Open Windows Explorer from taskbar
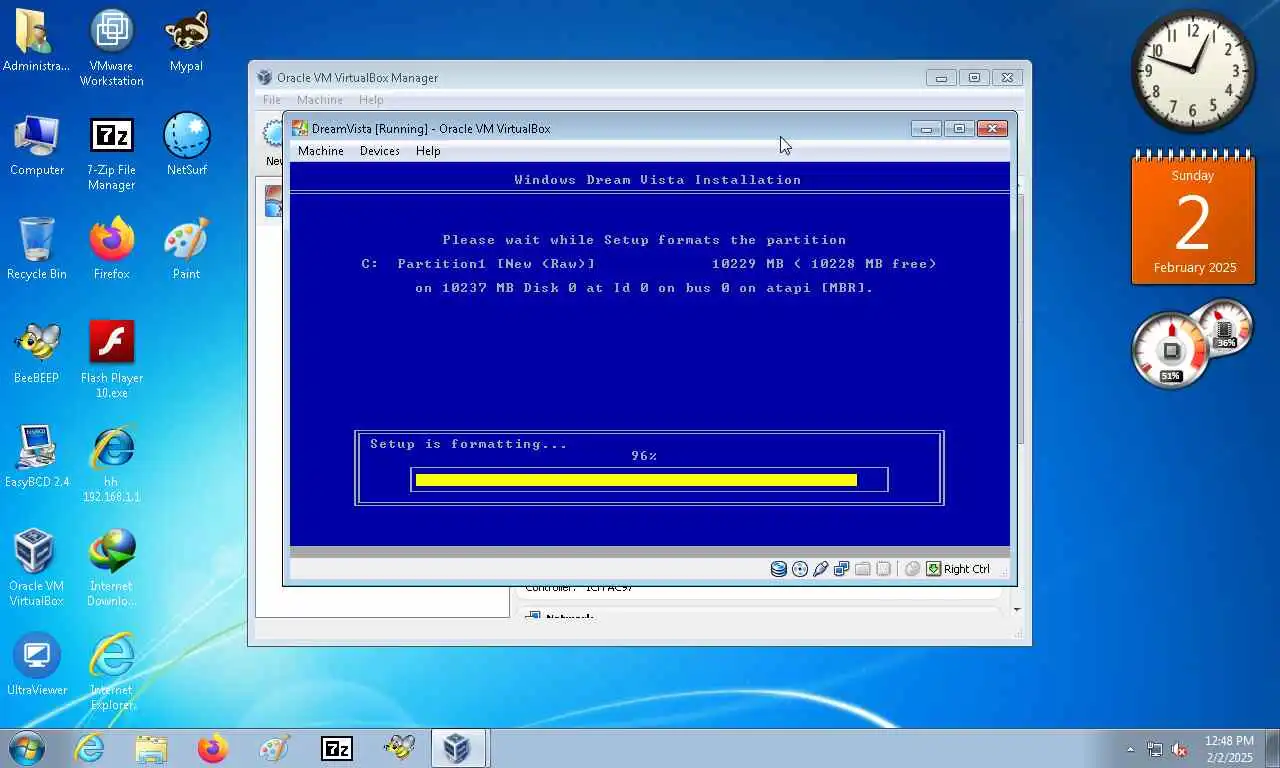Viewport: 1280px width, 768px height. tap(151, 748)
